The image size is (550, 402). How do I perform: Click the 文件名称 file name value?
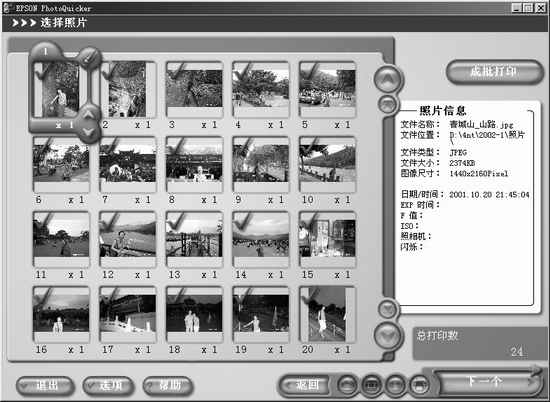click(481, 125)
